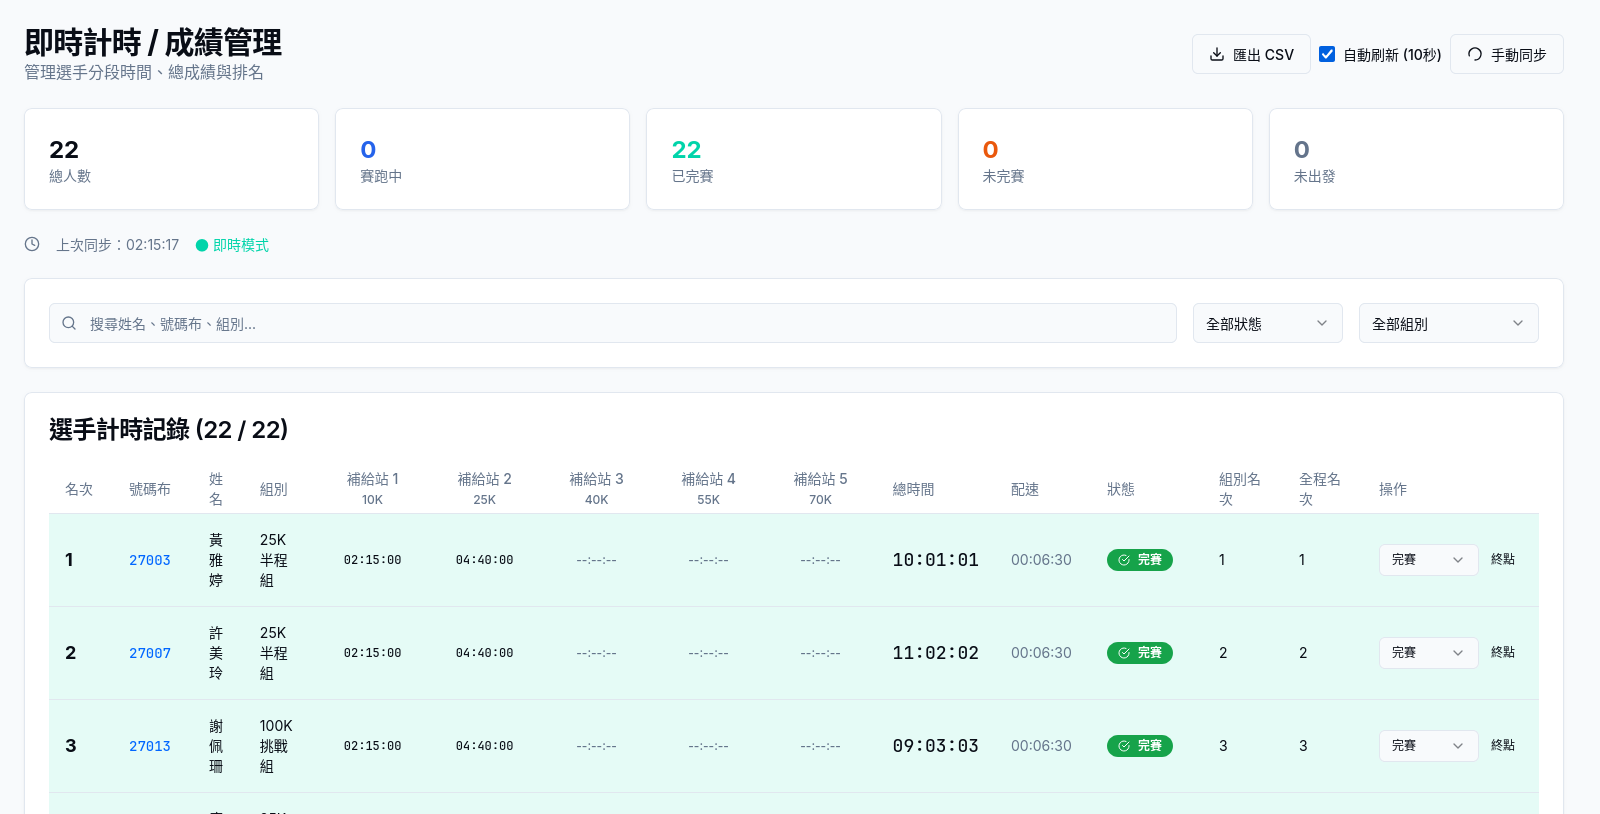
Task: Click the 號碼布 column header
Action: coord(150,489)
